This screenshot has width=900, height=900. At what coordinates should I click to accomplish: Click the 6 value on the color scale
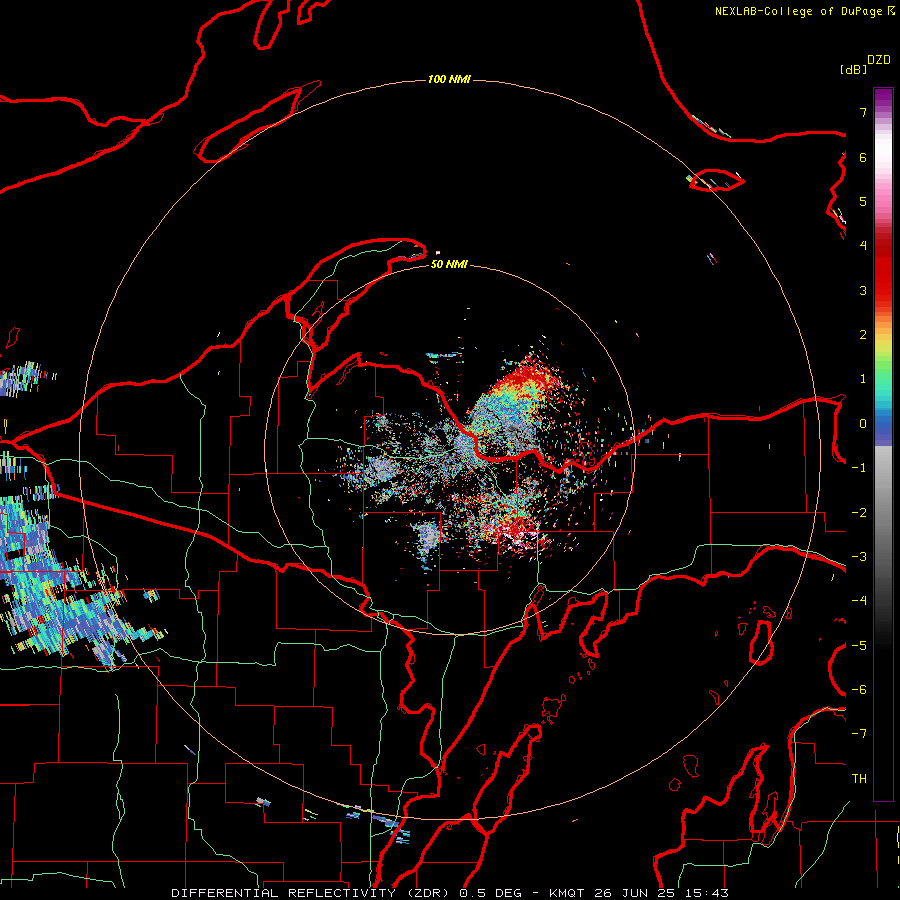click(x=863, y=158)
